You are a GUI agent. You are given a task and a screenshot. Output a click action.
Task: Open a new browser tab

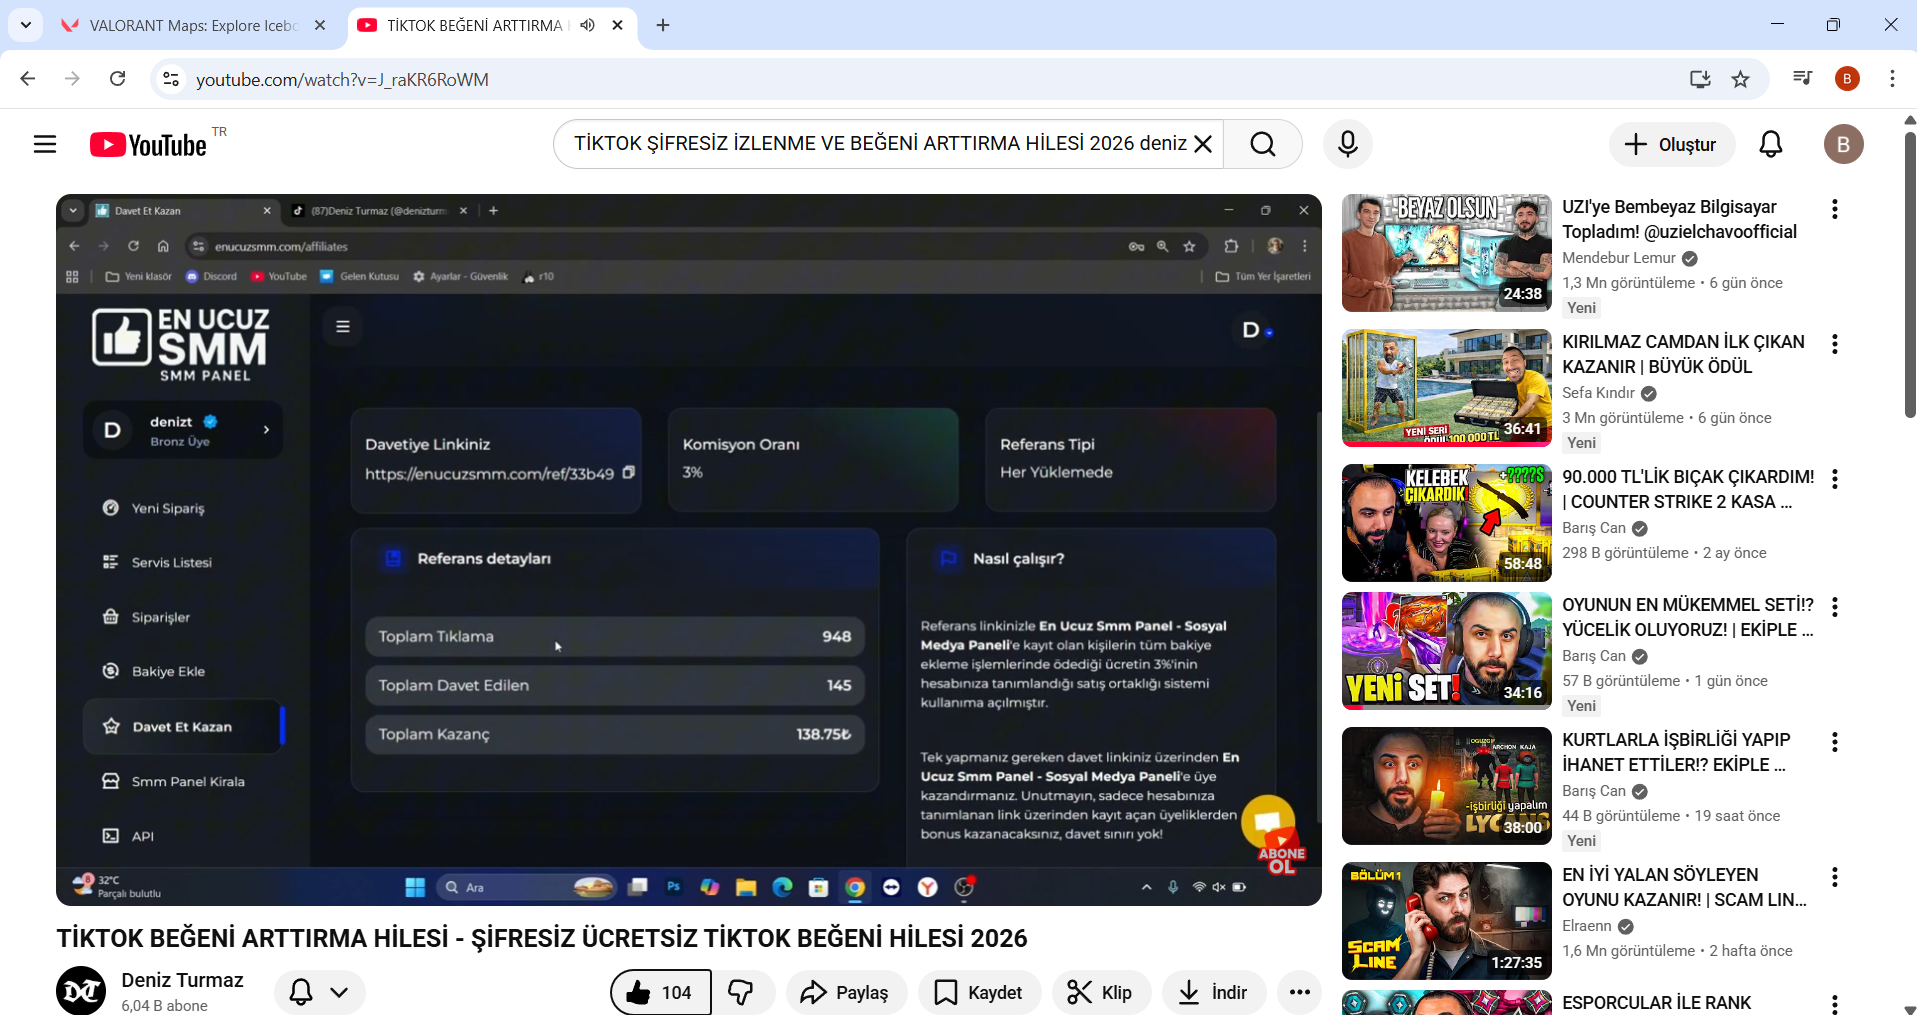click(x=663, y=25)
